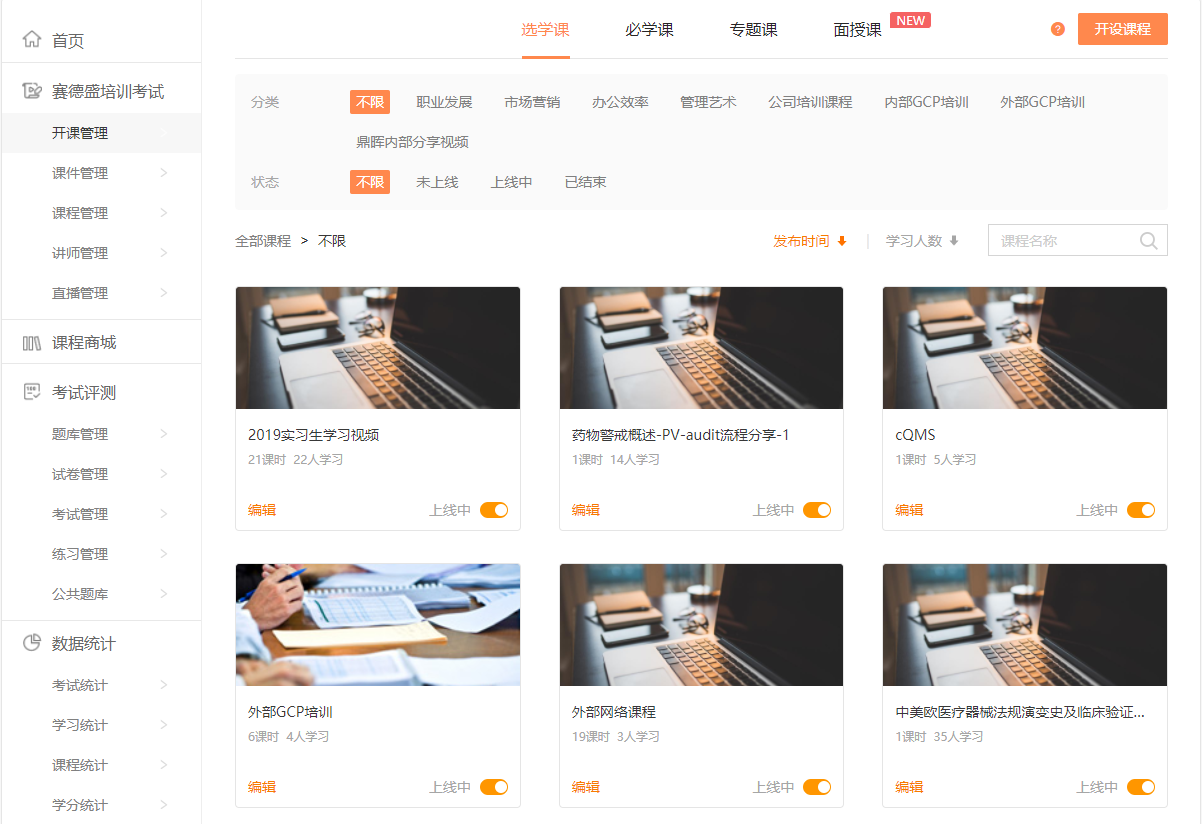1202x824 pixels.
Task: Click the 赛德盛培训考试 sidebar icon
Action: tap(32, 91)
